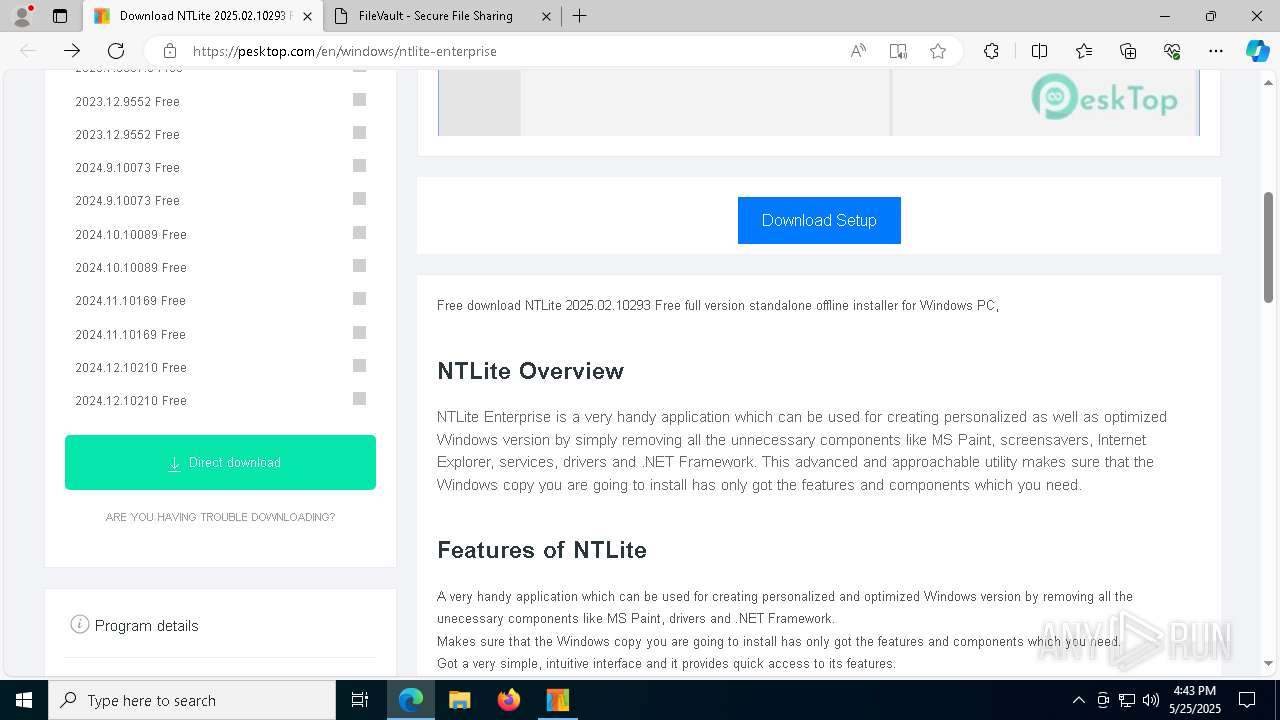Image resolution: width=1280 pixels, height=720 pixels.
Task: Open Browser essentials icon
Action: click(1172, 51)
